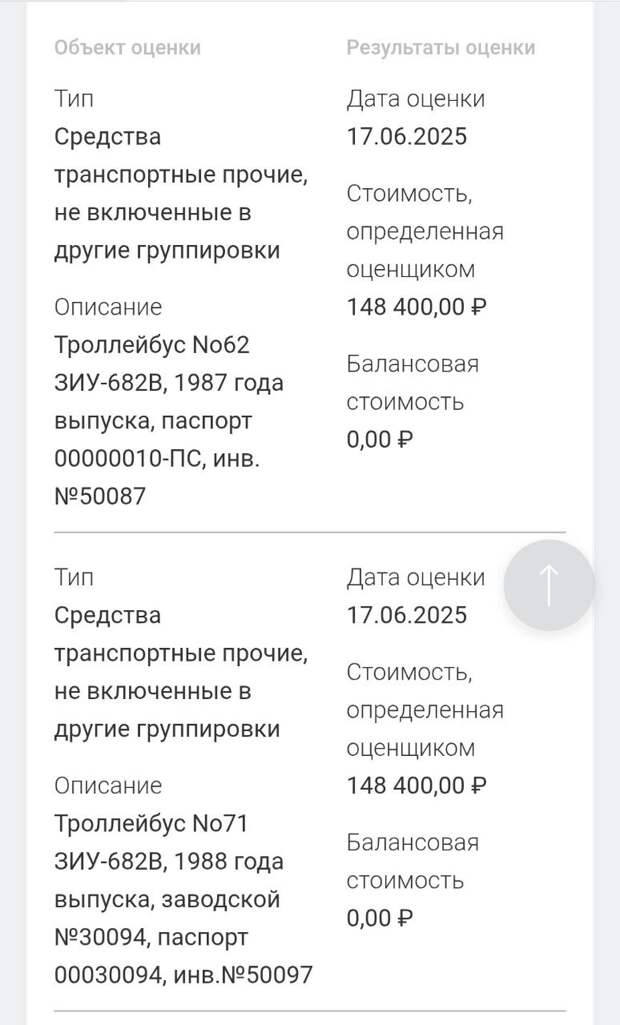Screen dimensions: 620x1025
Task: Click the Тип label of the second entry
Action: pos(74,577)
